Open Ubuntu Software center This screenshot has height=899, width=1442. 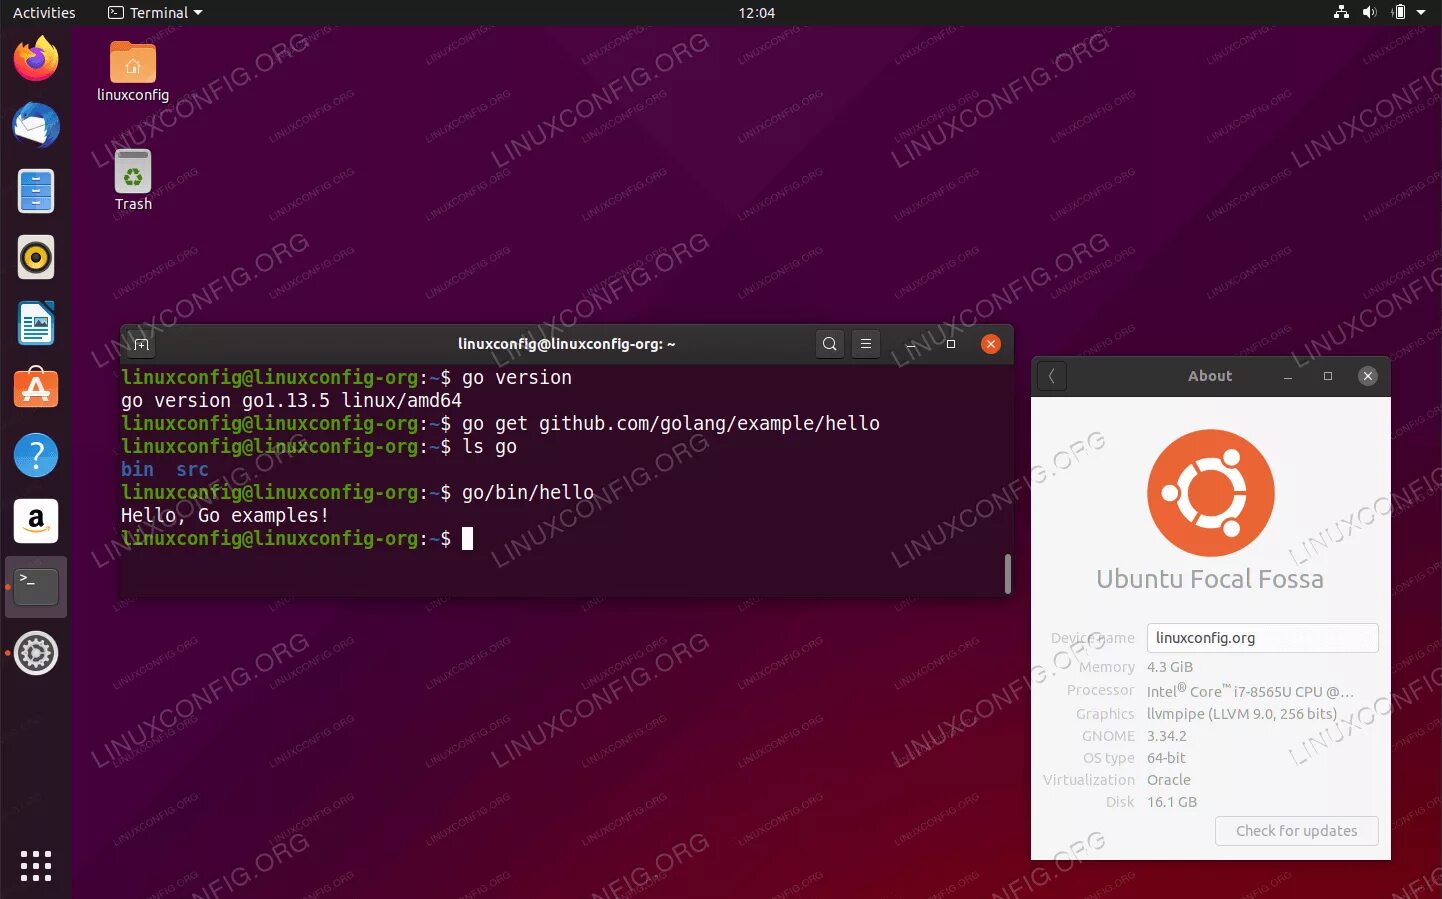pos(36,388)
